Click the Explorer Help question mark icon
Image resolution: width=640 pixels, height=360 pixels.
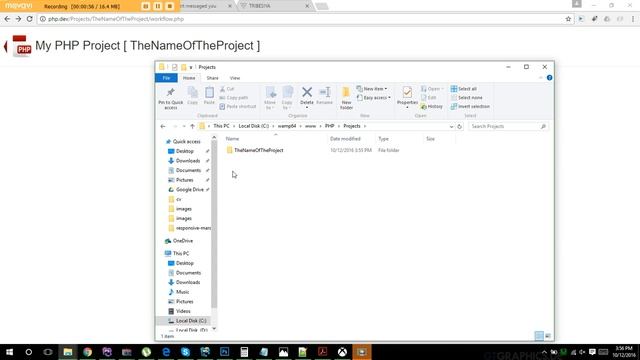(x=549, y=78)
